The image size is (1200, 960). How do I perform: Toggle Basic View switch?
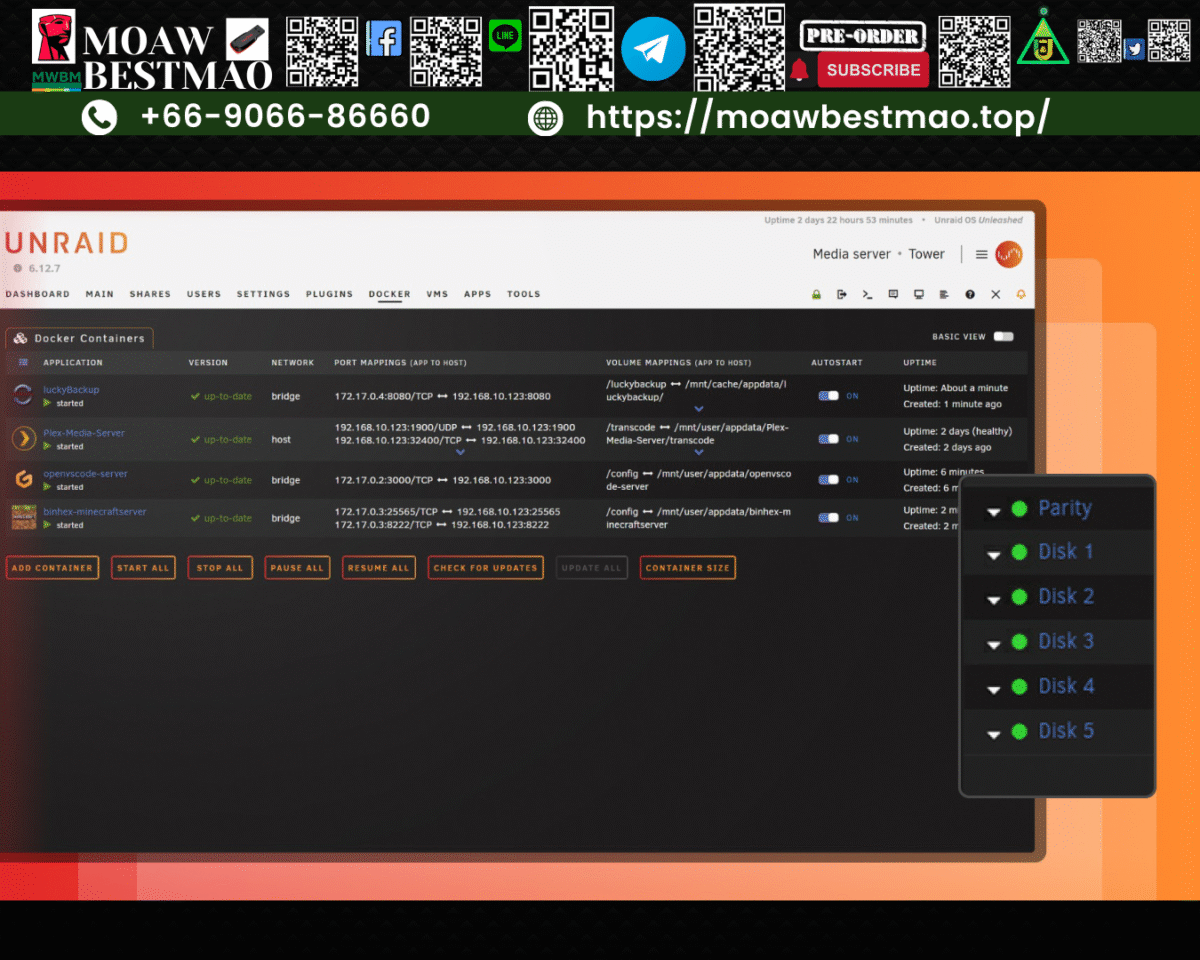[1006, 338]
